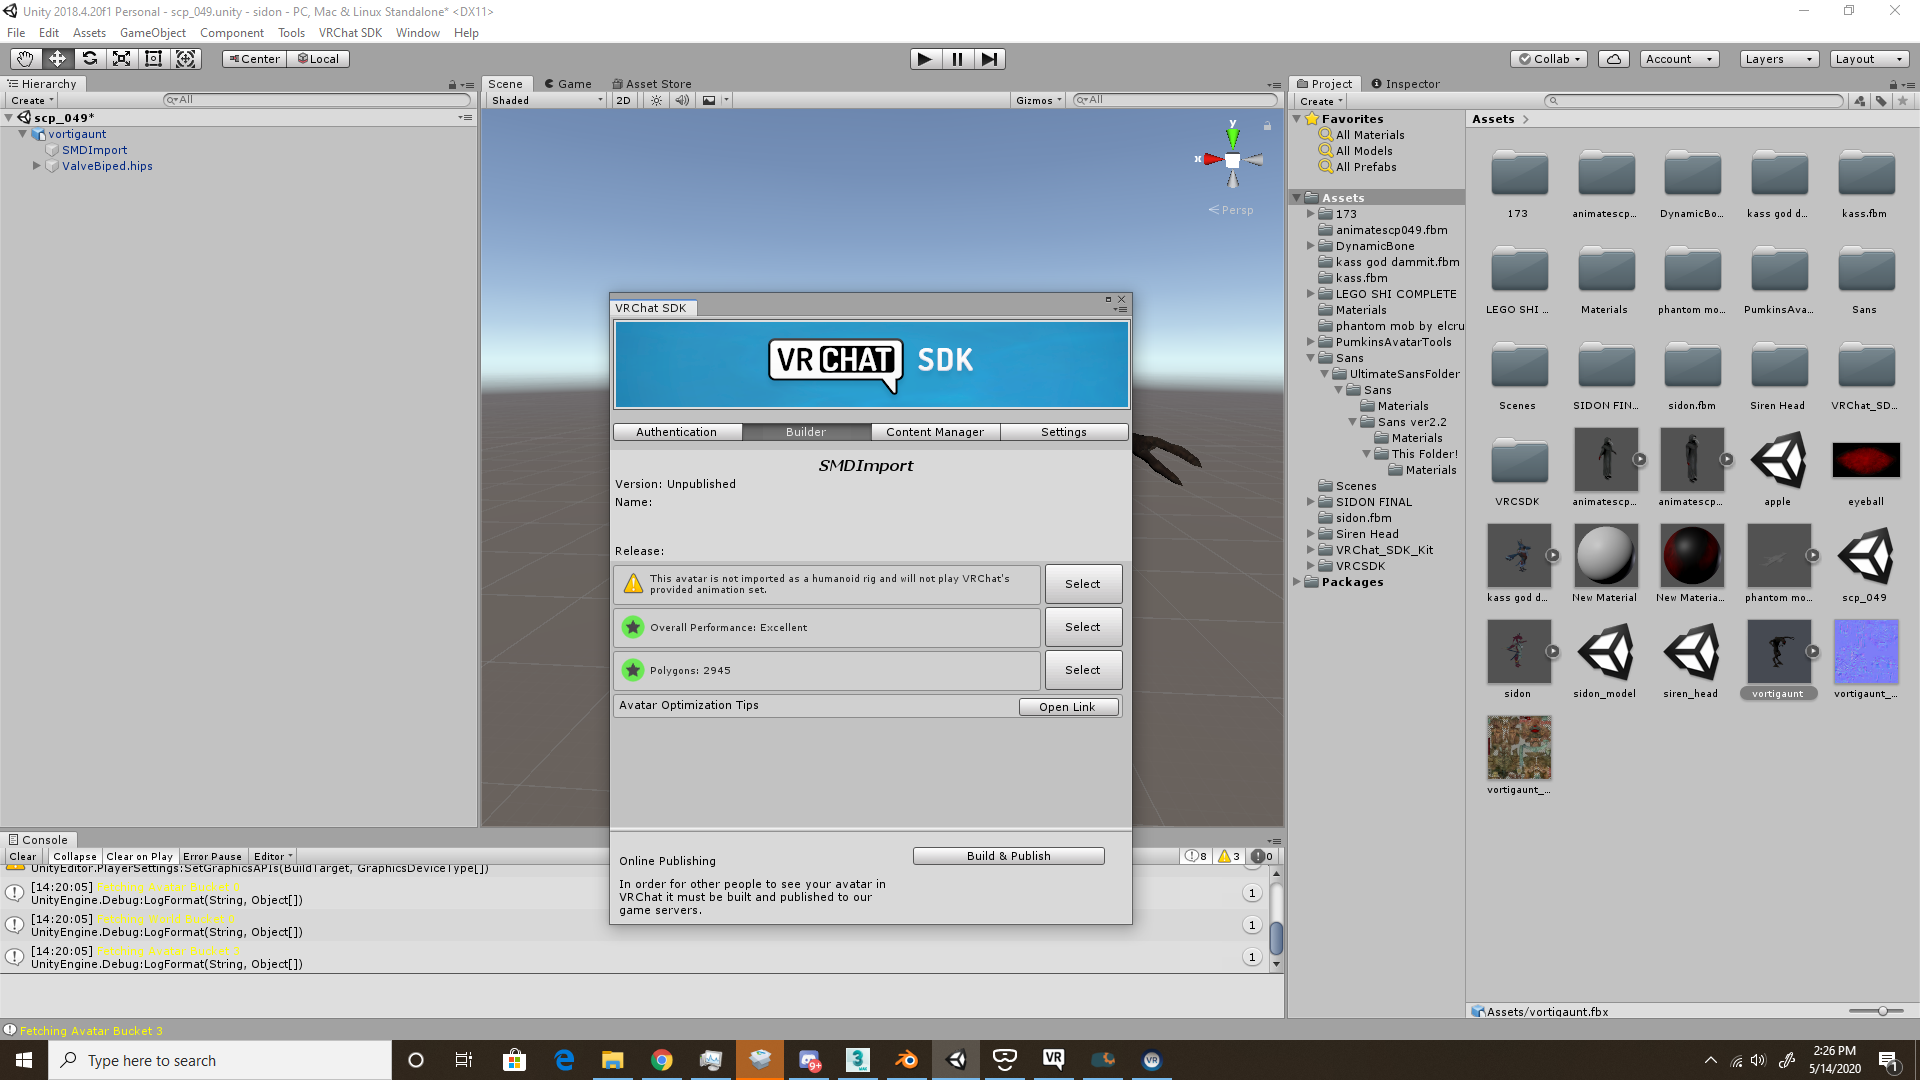
Task: Select the Scale tool
Action: click(121, 59)
